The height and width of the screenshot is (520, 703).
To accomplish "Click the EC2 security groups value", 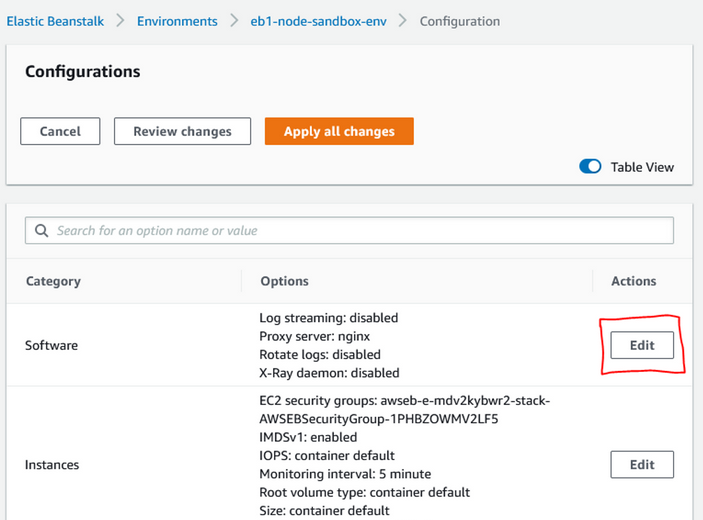I will point(404,410).
